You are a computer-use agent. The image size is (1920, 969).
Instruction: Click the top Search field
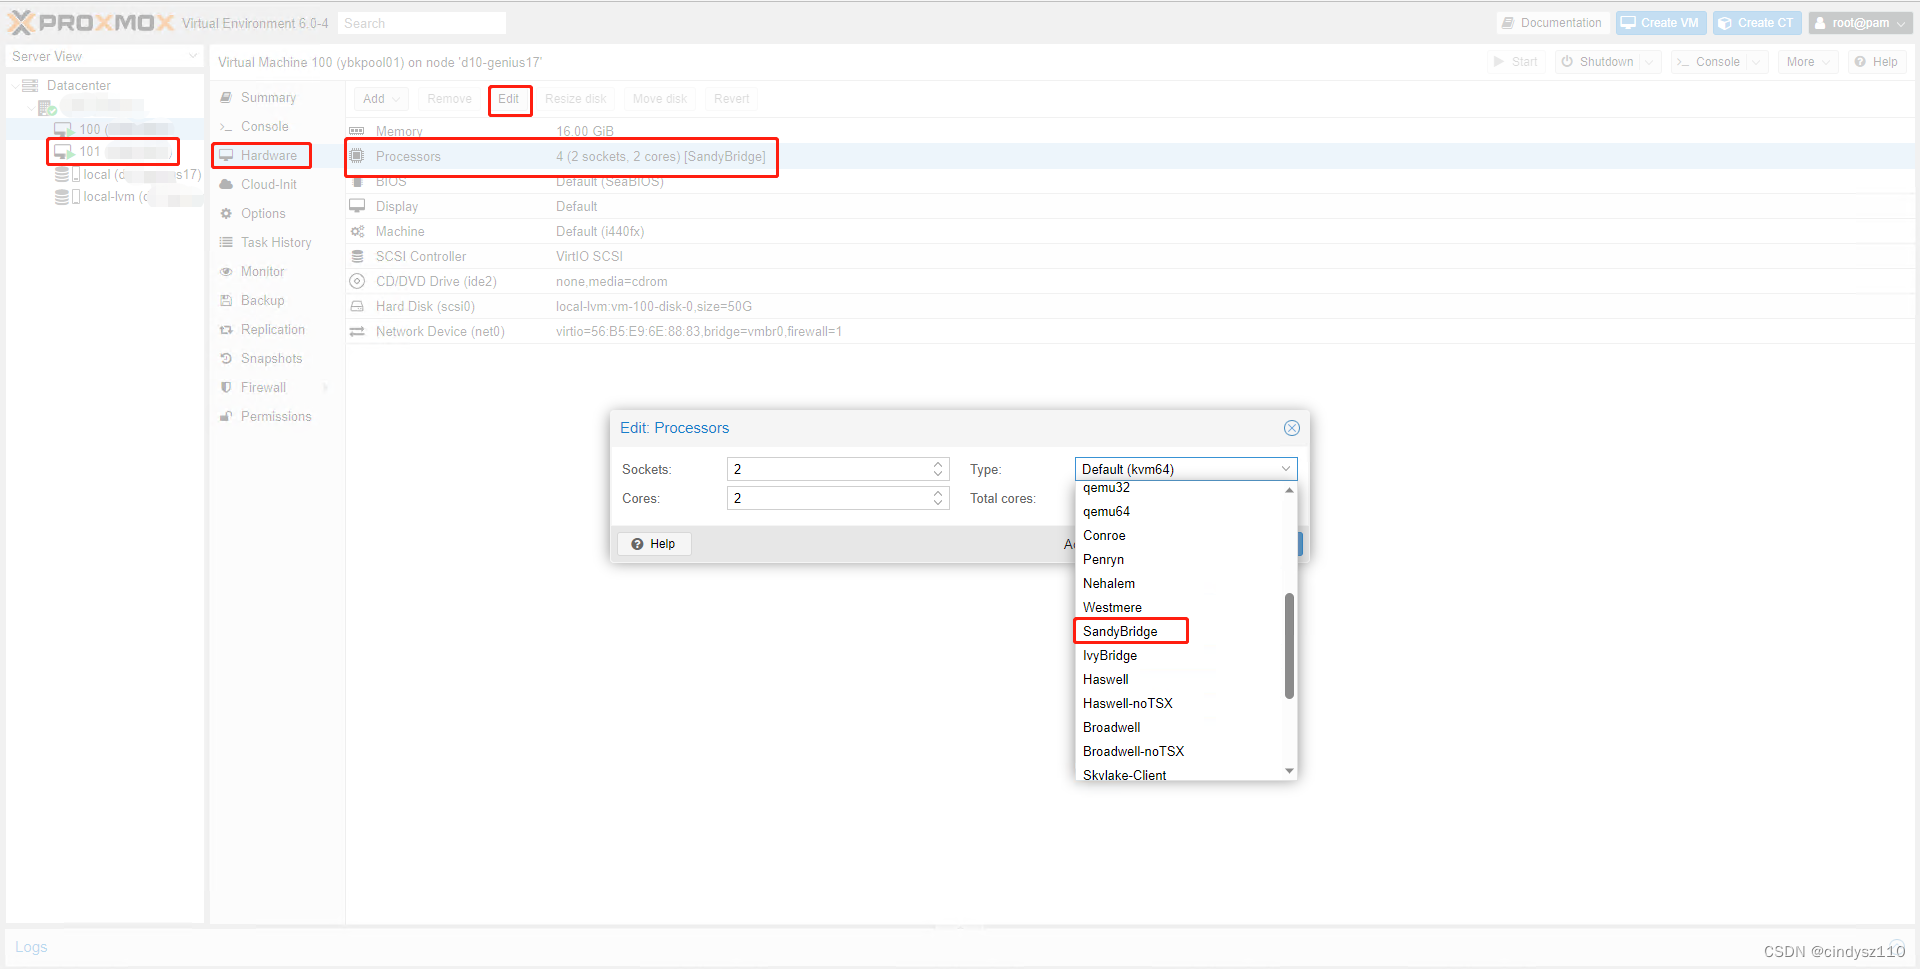click(421, 23)
